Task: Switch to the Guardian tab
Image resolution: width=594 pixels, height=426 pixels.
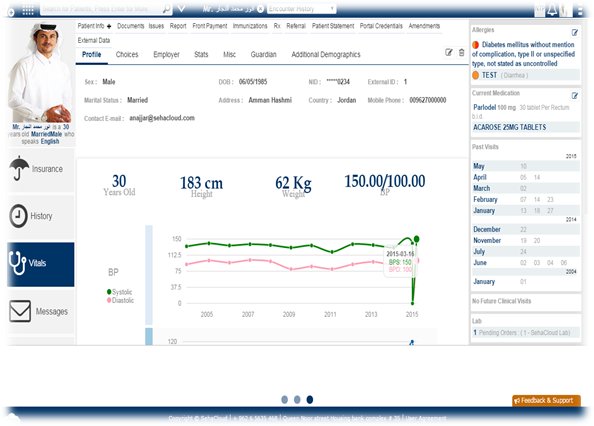Action: tap(263, 55)
